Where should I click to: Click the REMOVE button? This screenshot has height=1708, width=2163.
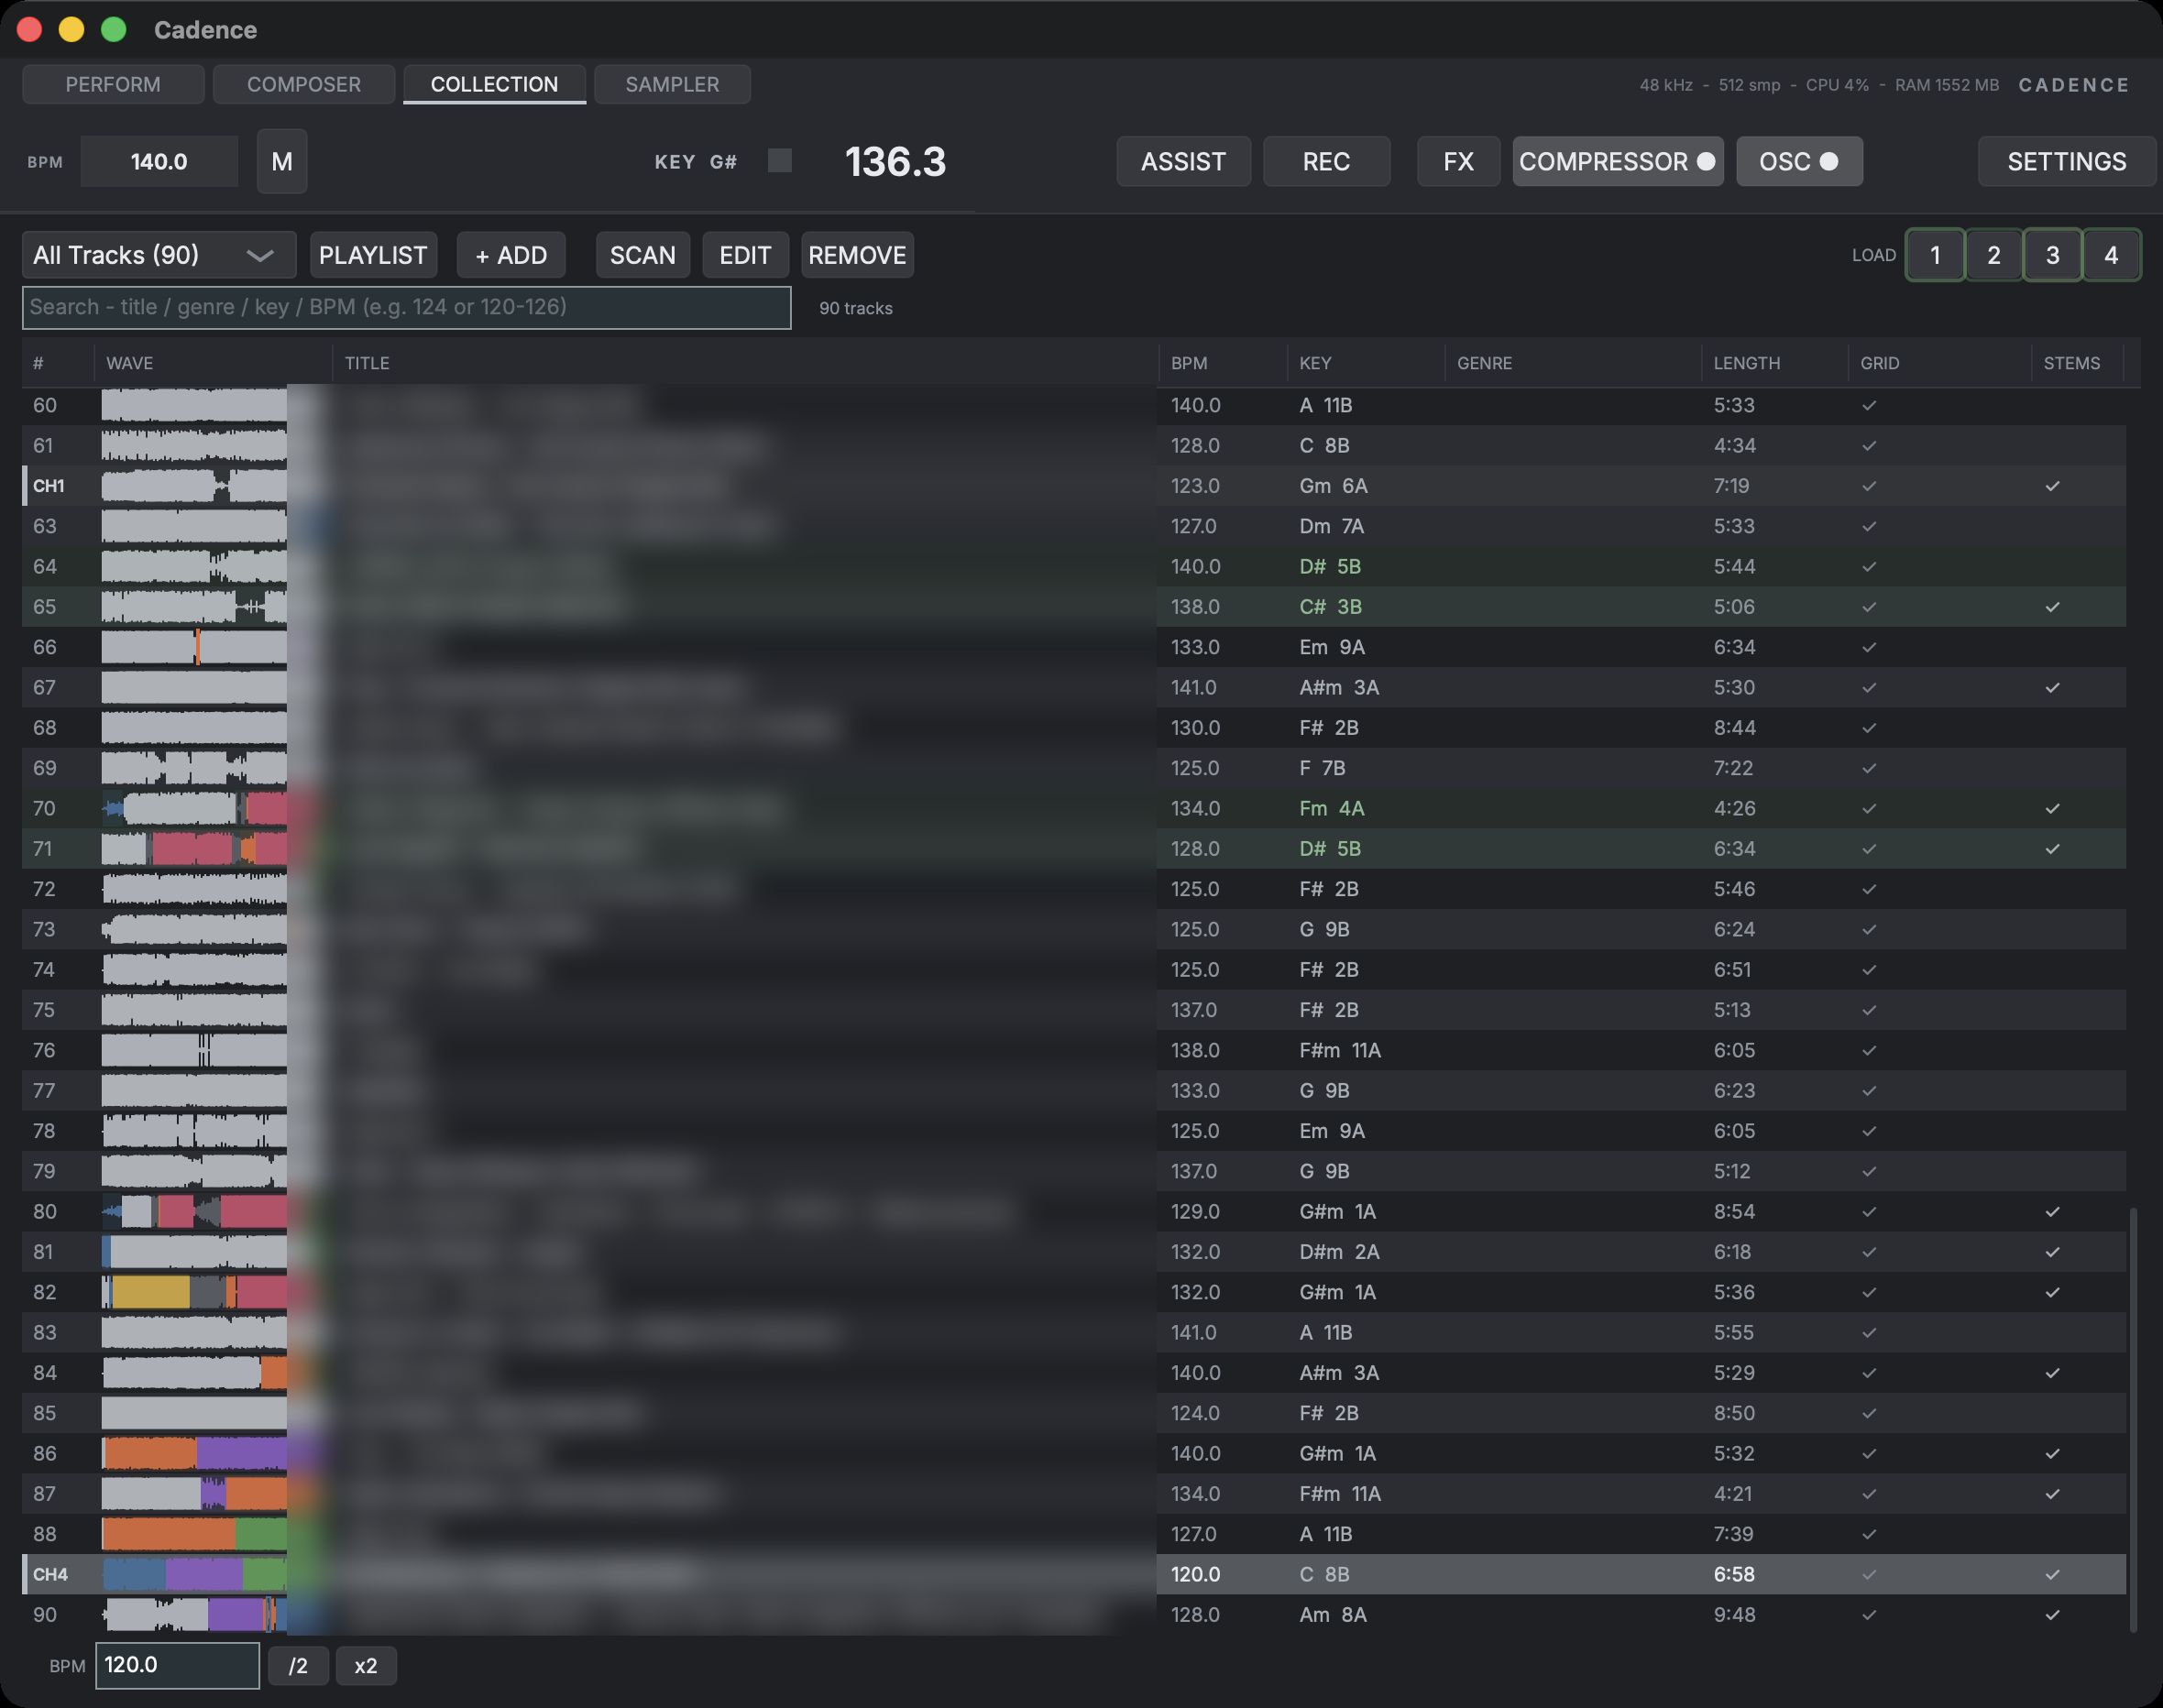857,255
